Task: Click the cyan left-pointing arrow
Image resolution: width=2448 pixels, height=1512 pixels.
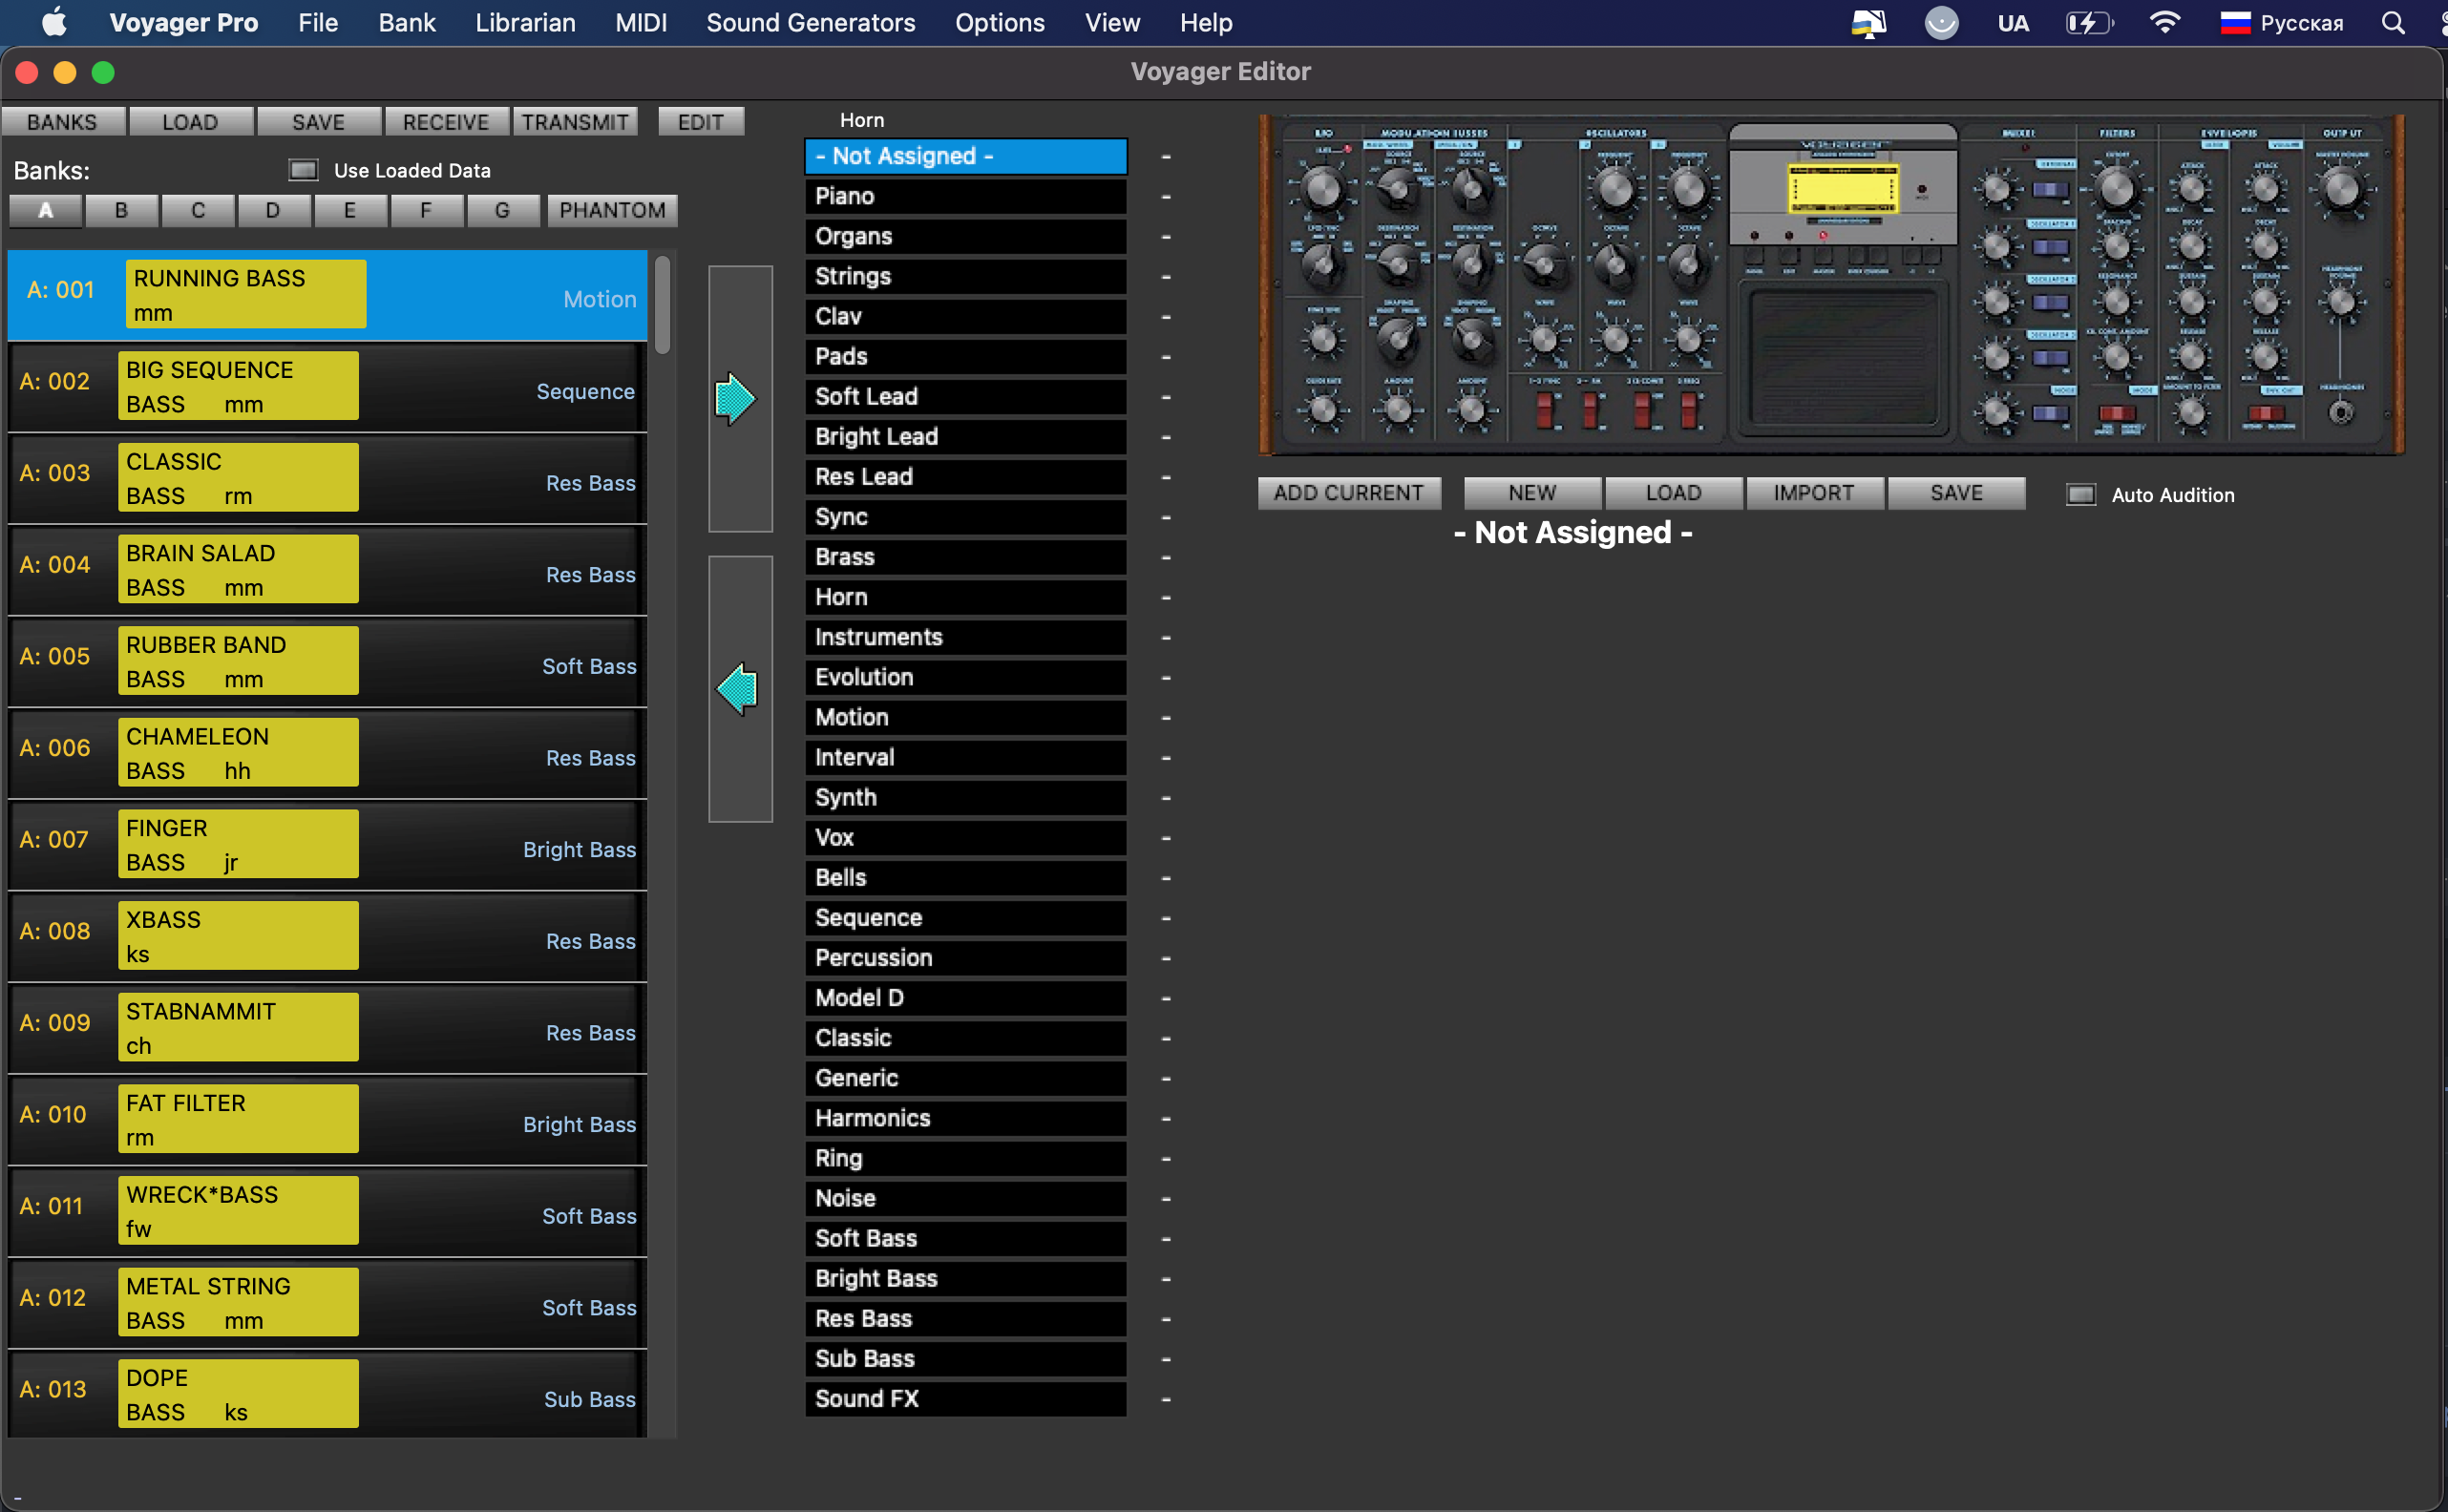Action: click(x=738, y=689)
